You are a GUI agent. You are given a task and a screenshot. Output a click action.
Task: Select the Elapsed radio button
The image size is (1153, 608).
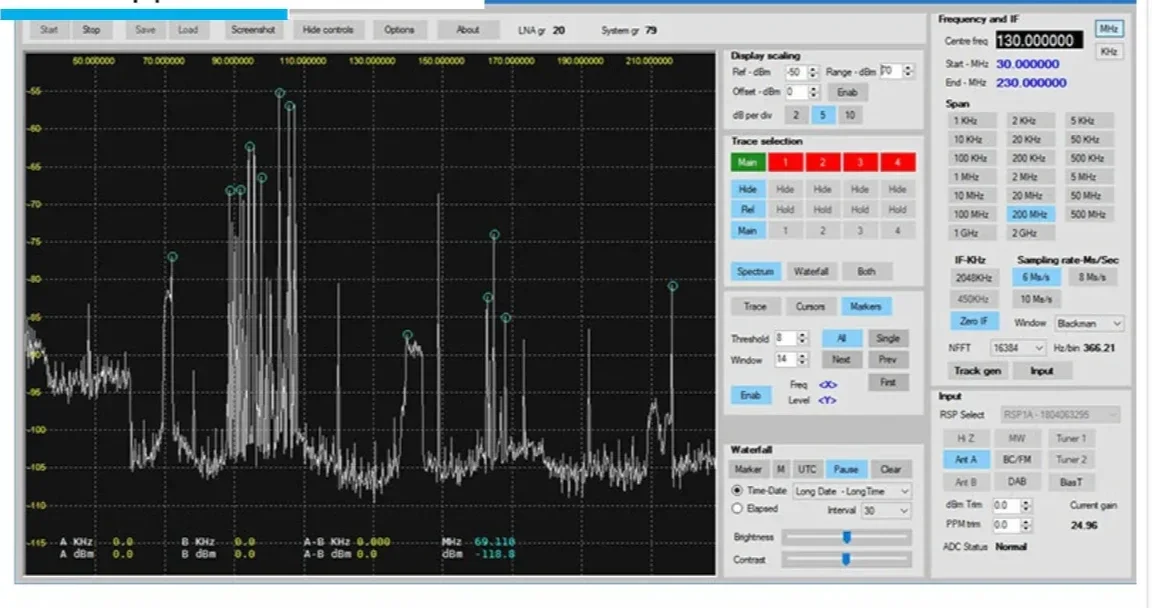coord(737,509)
